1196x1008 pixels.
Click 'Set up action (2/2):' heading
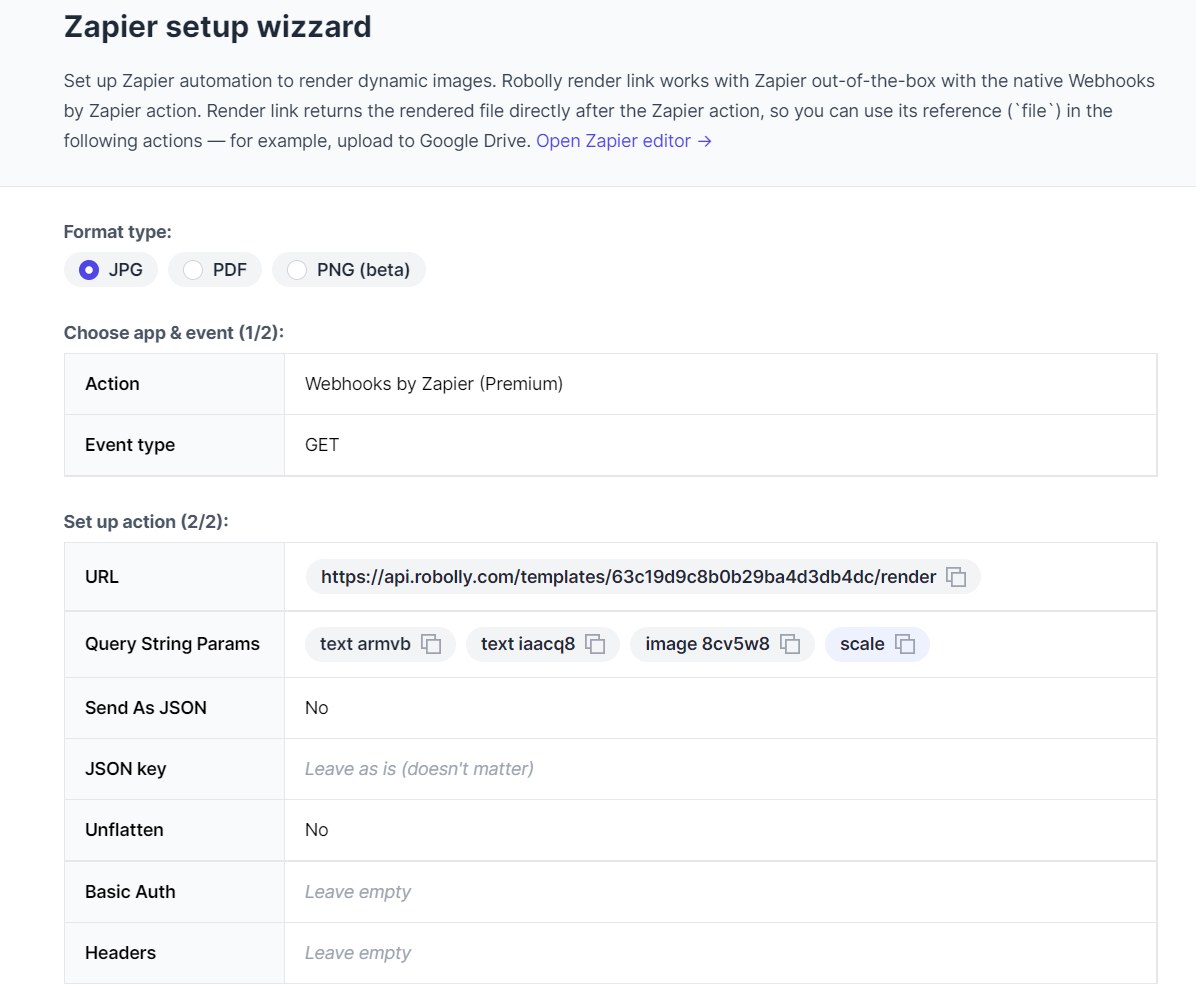[146, 522]
